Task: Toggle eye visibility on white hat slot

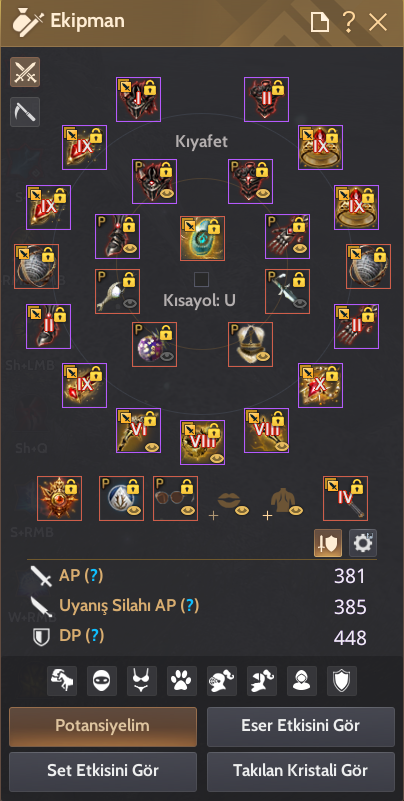Action: [x=263, y=357]
